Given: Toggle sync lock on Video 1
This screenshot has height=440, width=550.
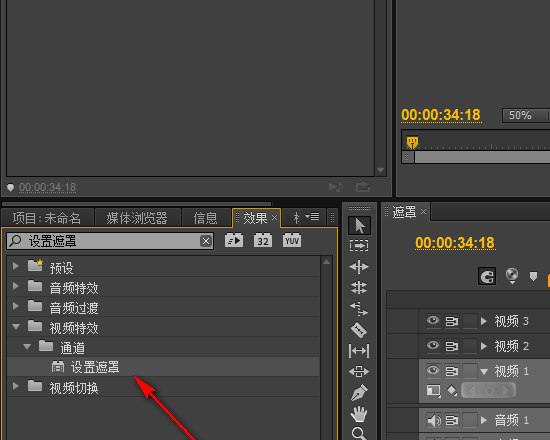Looking at the screenshot, I should (x=452, y=371).
